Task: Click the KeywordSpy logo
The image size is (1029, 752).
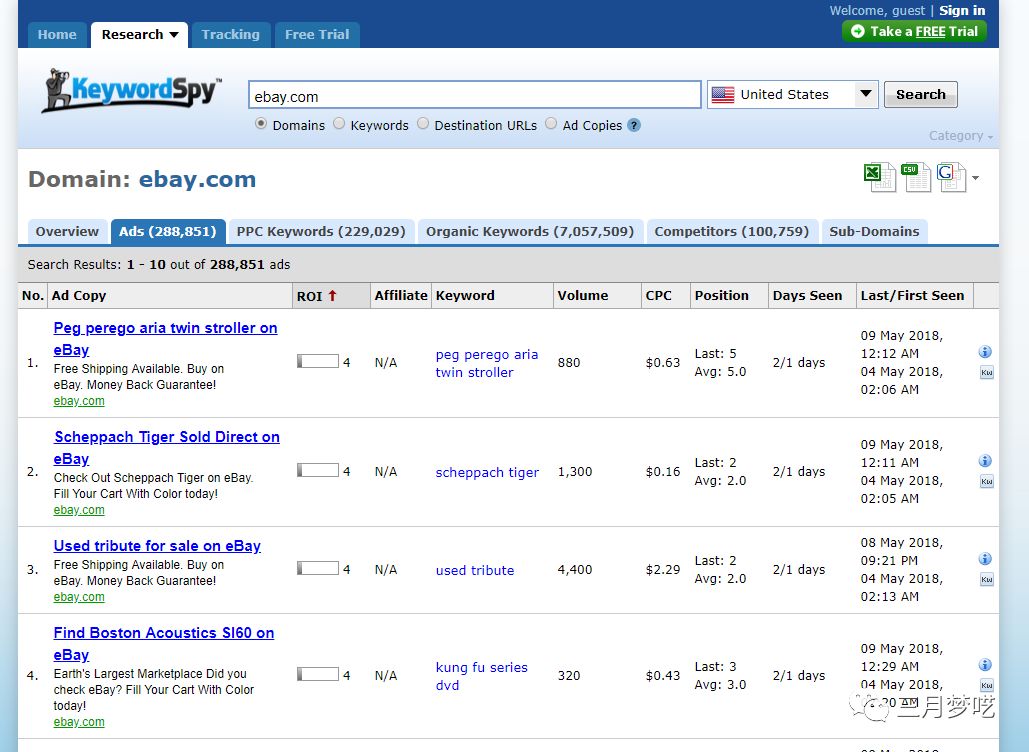Action: coord(131,89)
